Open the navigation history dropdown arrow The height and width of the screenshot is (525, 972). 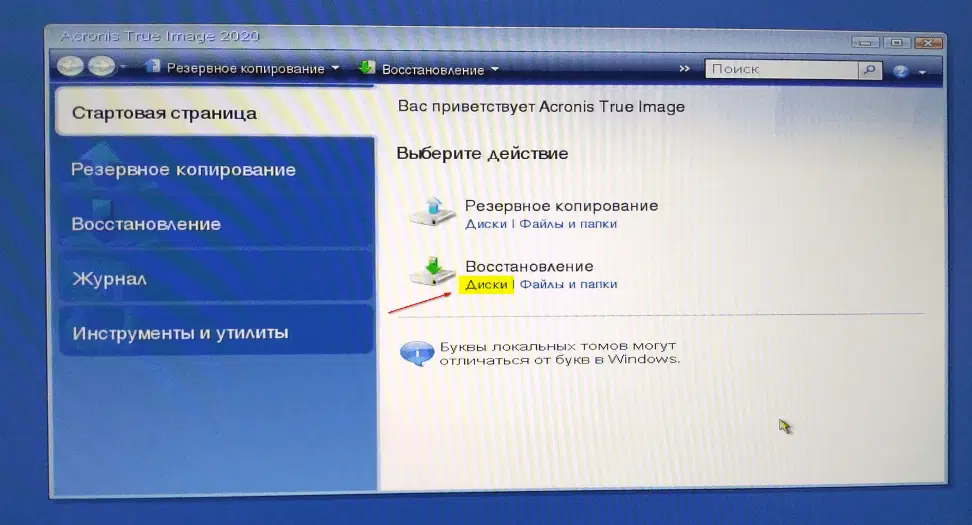pos(123,66)
